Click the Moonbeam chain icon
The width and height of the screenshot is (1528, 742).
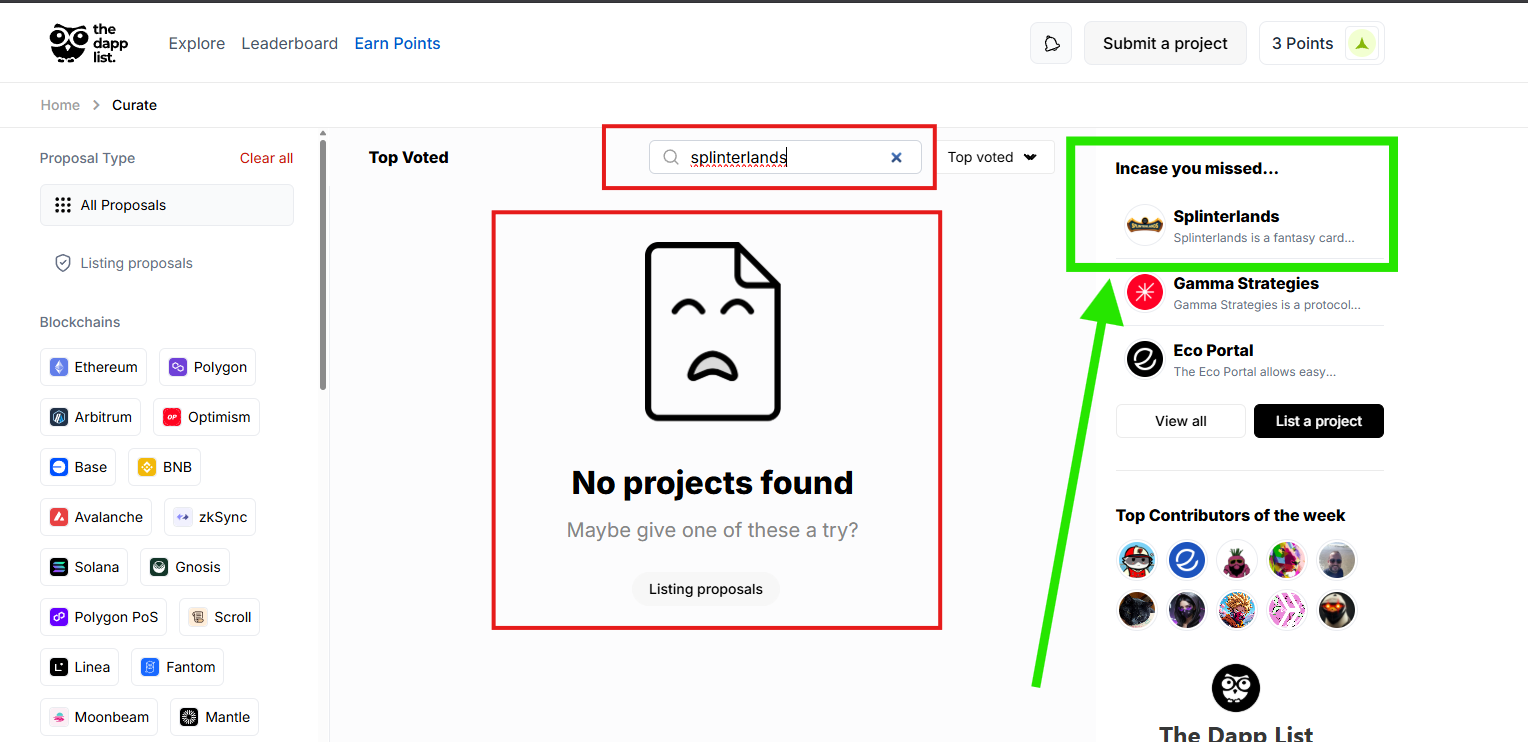coord(59,717)
